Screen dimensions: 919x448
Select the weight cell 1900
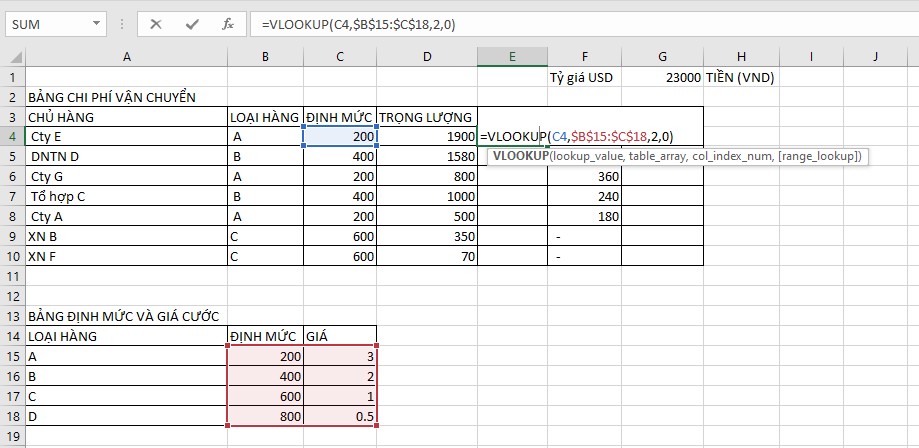(x=427, y=137)
